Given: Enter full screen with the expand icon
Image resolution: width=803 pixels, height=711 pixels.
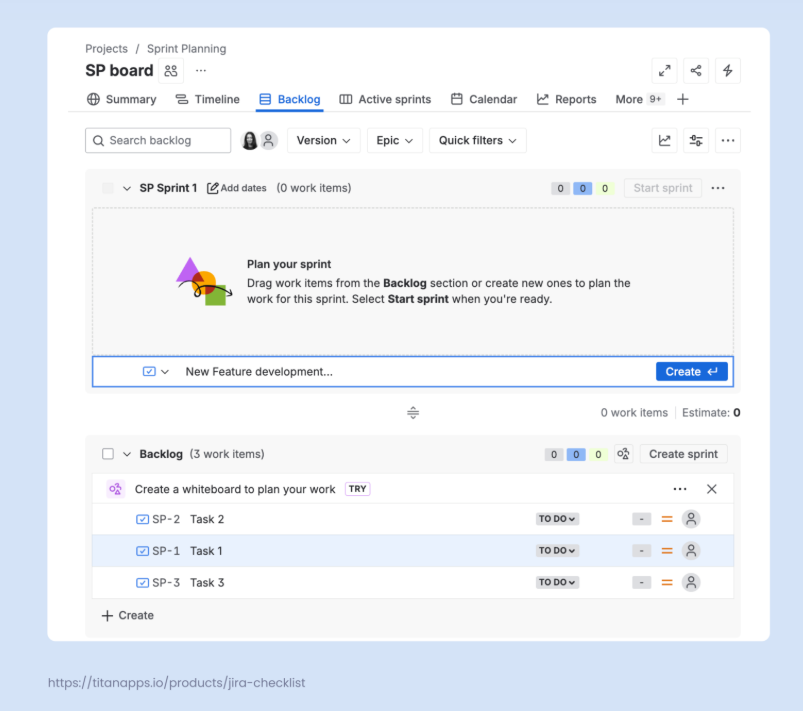Looking at the screenshot, I should 664,71.
